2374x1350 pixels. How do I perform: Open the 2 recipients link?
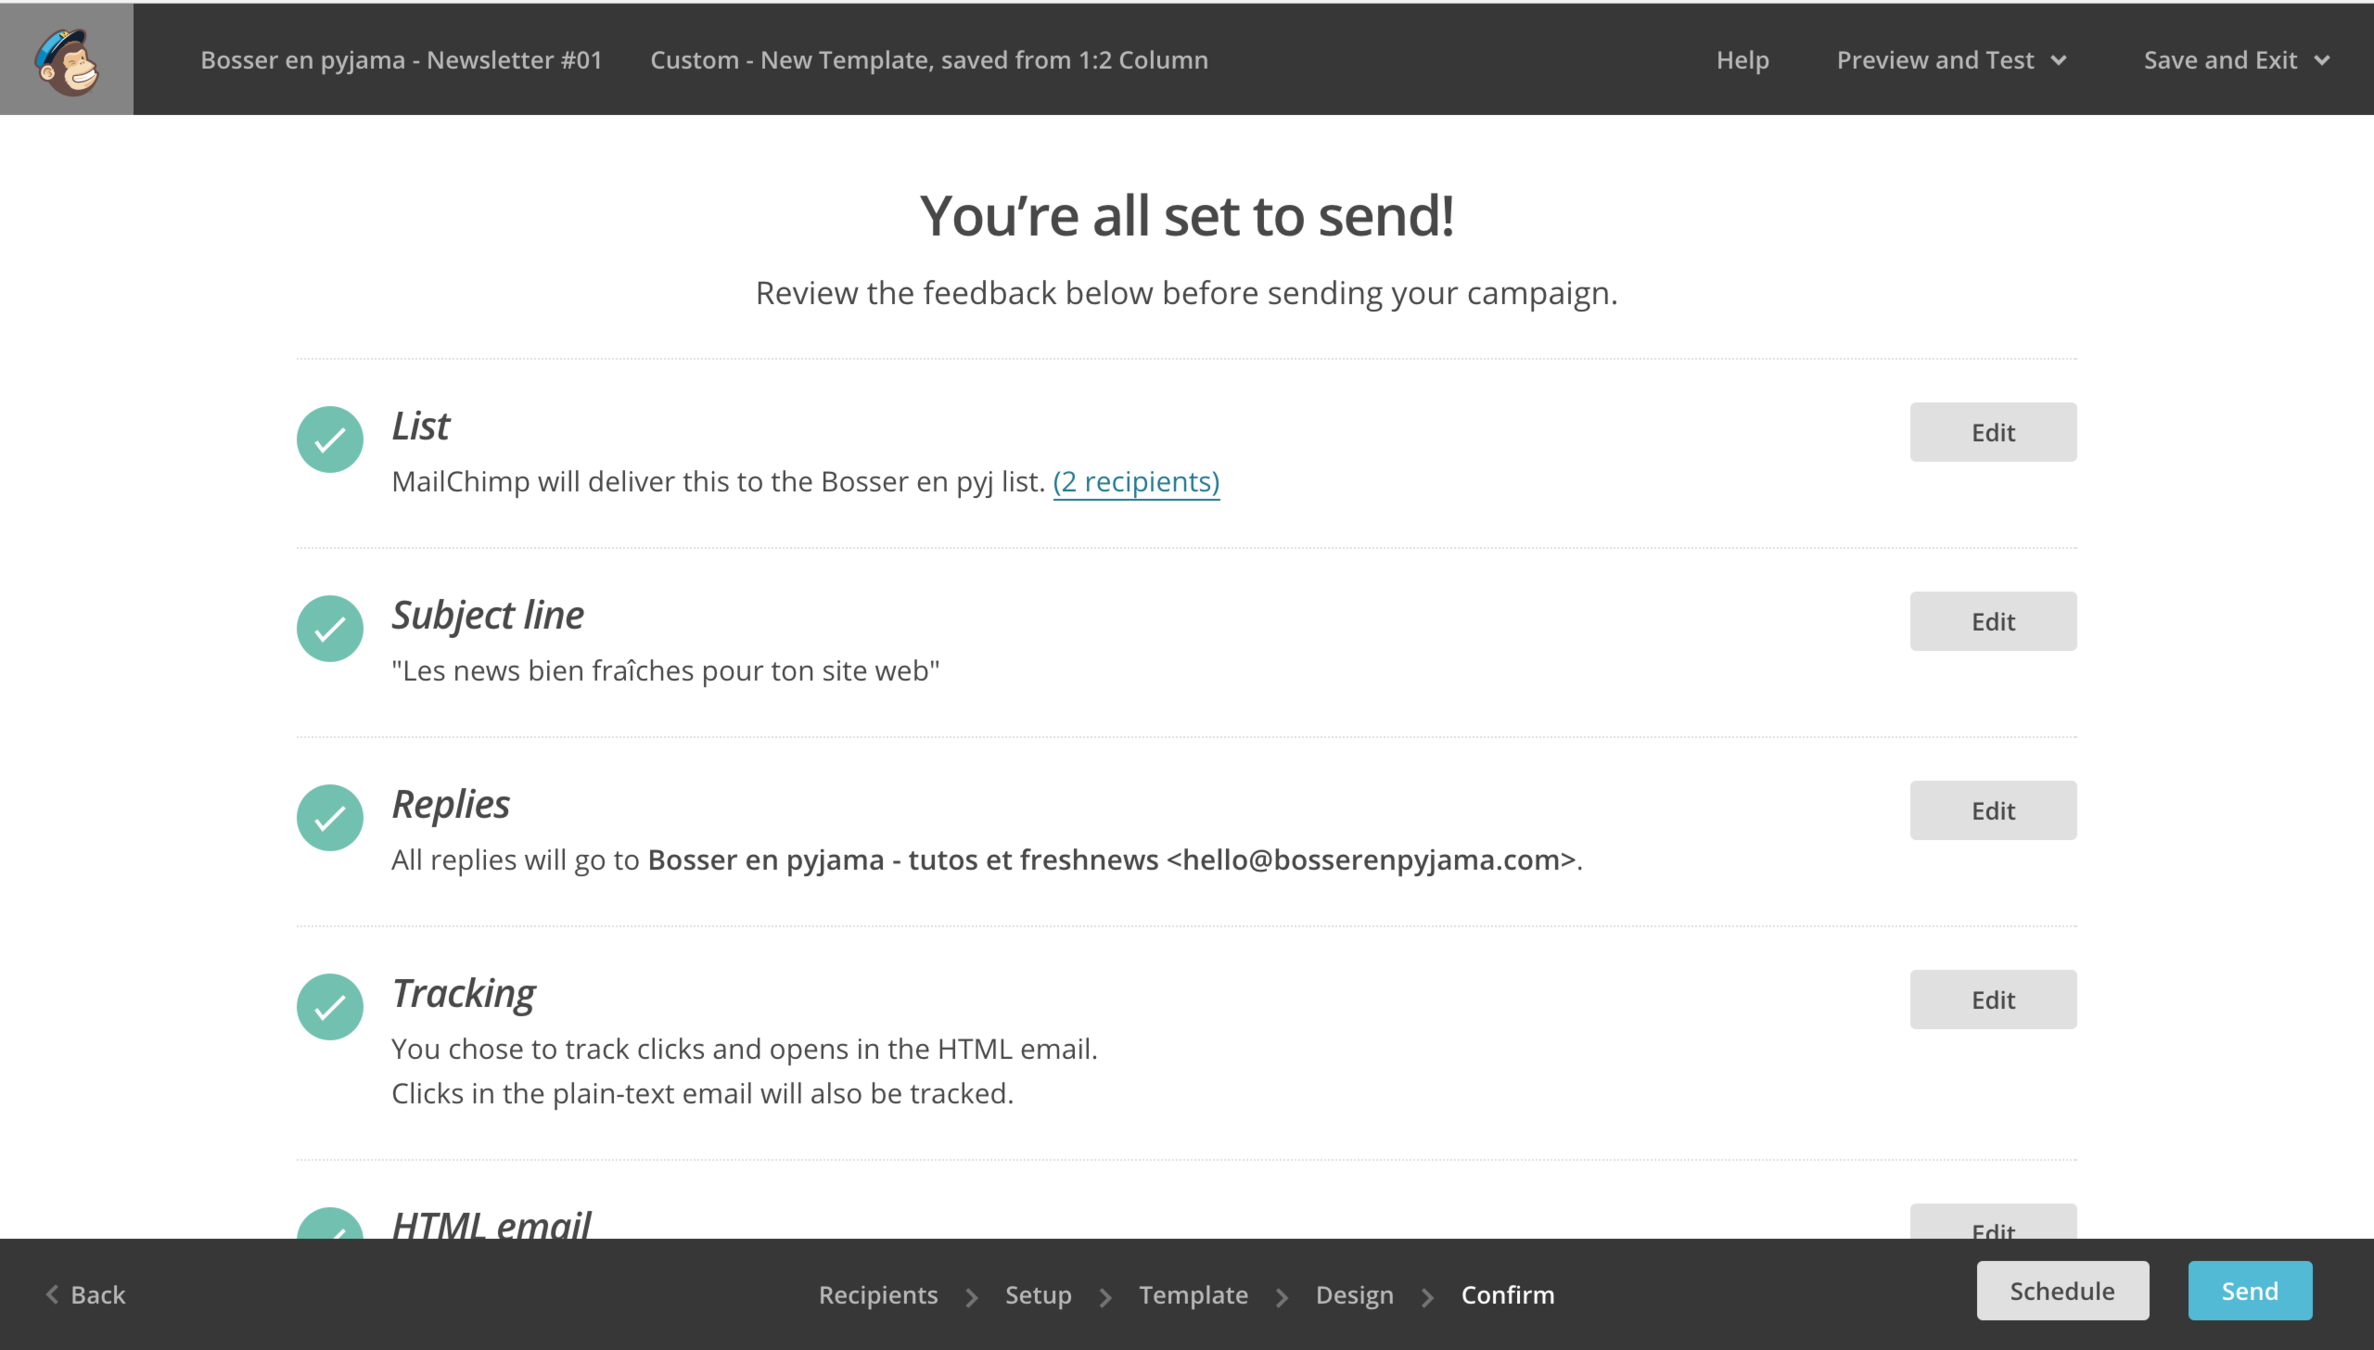tap(1135, 481)
